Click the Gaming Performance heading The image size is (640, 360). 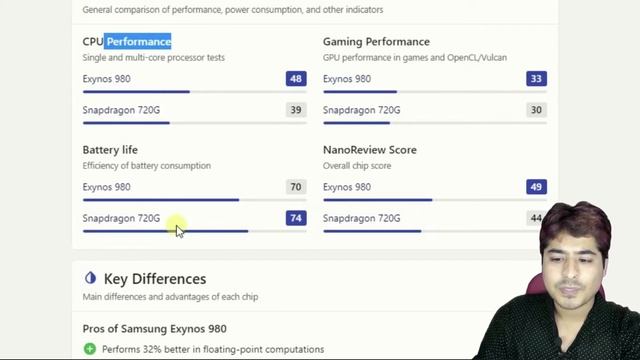tap(376, 42)
